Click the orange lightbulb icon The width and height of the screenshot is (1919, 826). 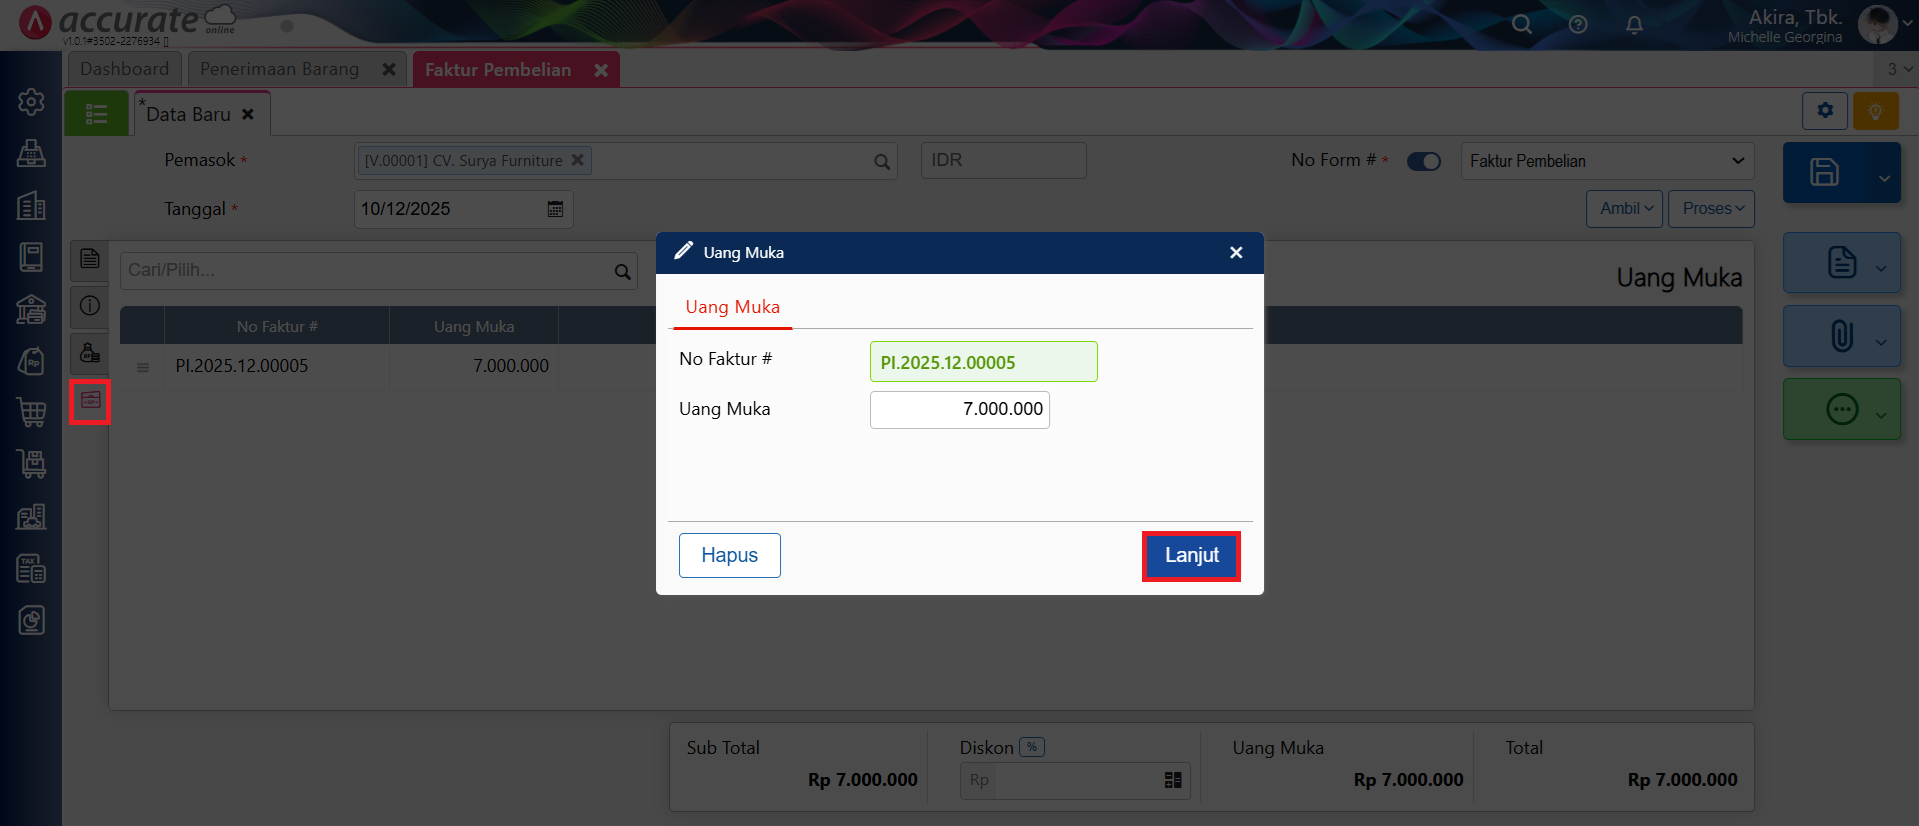click(1875, 111)
